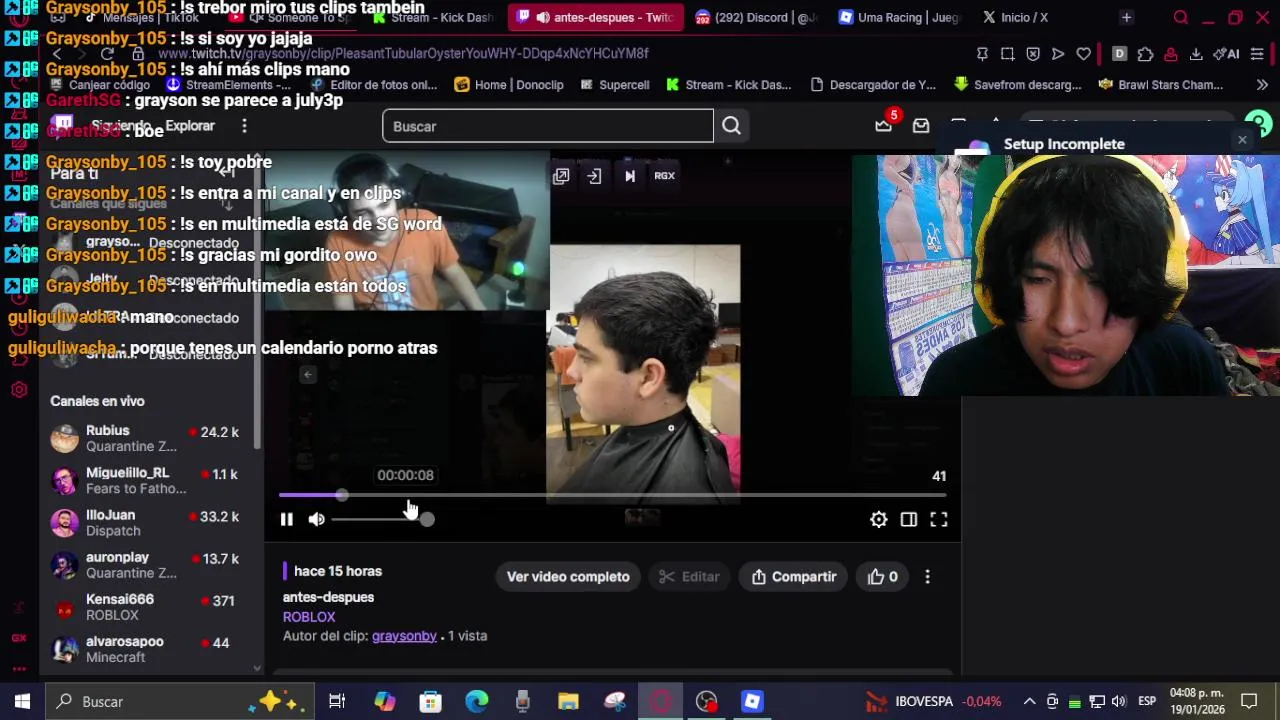Close the Setup Incomplete popup
The height and width of the screenshot is (720, 1280).
click(1242, 140)
